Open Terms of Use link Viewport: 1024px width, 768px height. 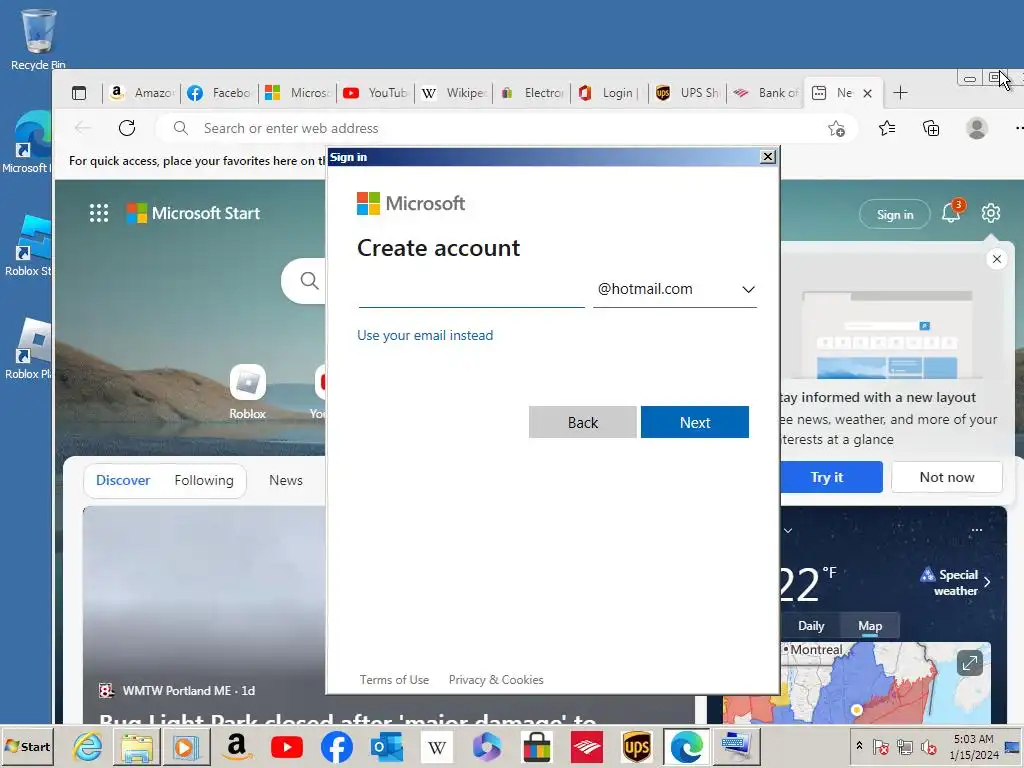[394, 680]
